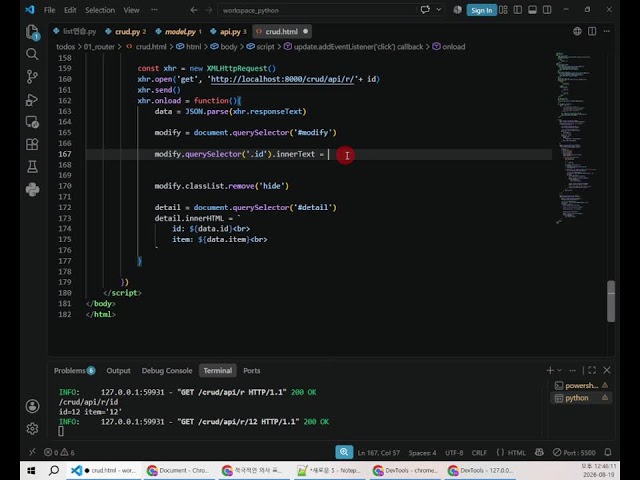640x480 pixels.
Task: Open editor More Actions ellipsis
Action: tap(607, 31)
